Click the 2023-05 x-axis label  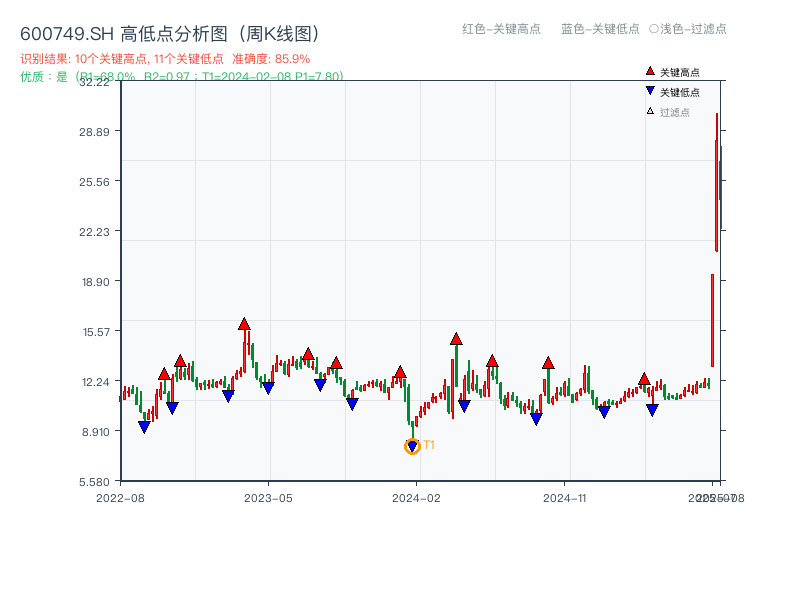[268, 498]
